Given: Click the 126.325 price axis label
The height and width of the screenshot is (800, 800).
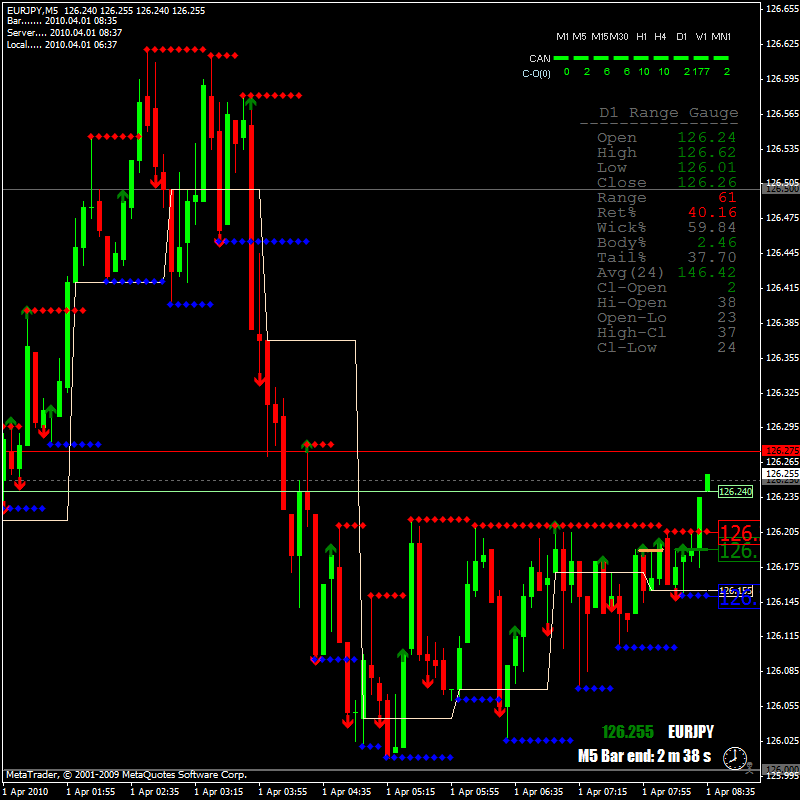Looking at the screenshot, I should 783,393.
